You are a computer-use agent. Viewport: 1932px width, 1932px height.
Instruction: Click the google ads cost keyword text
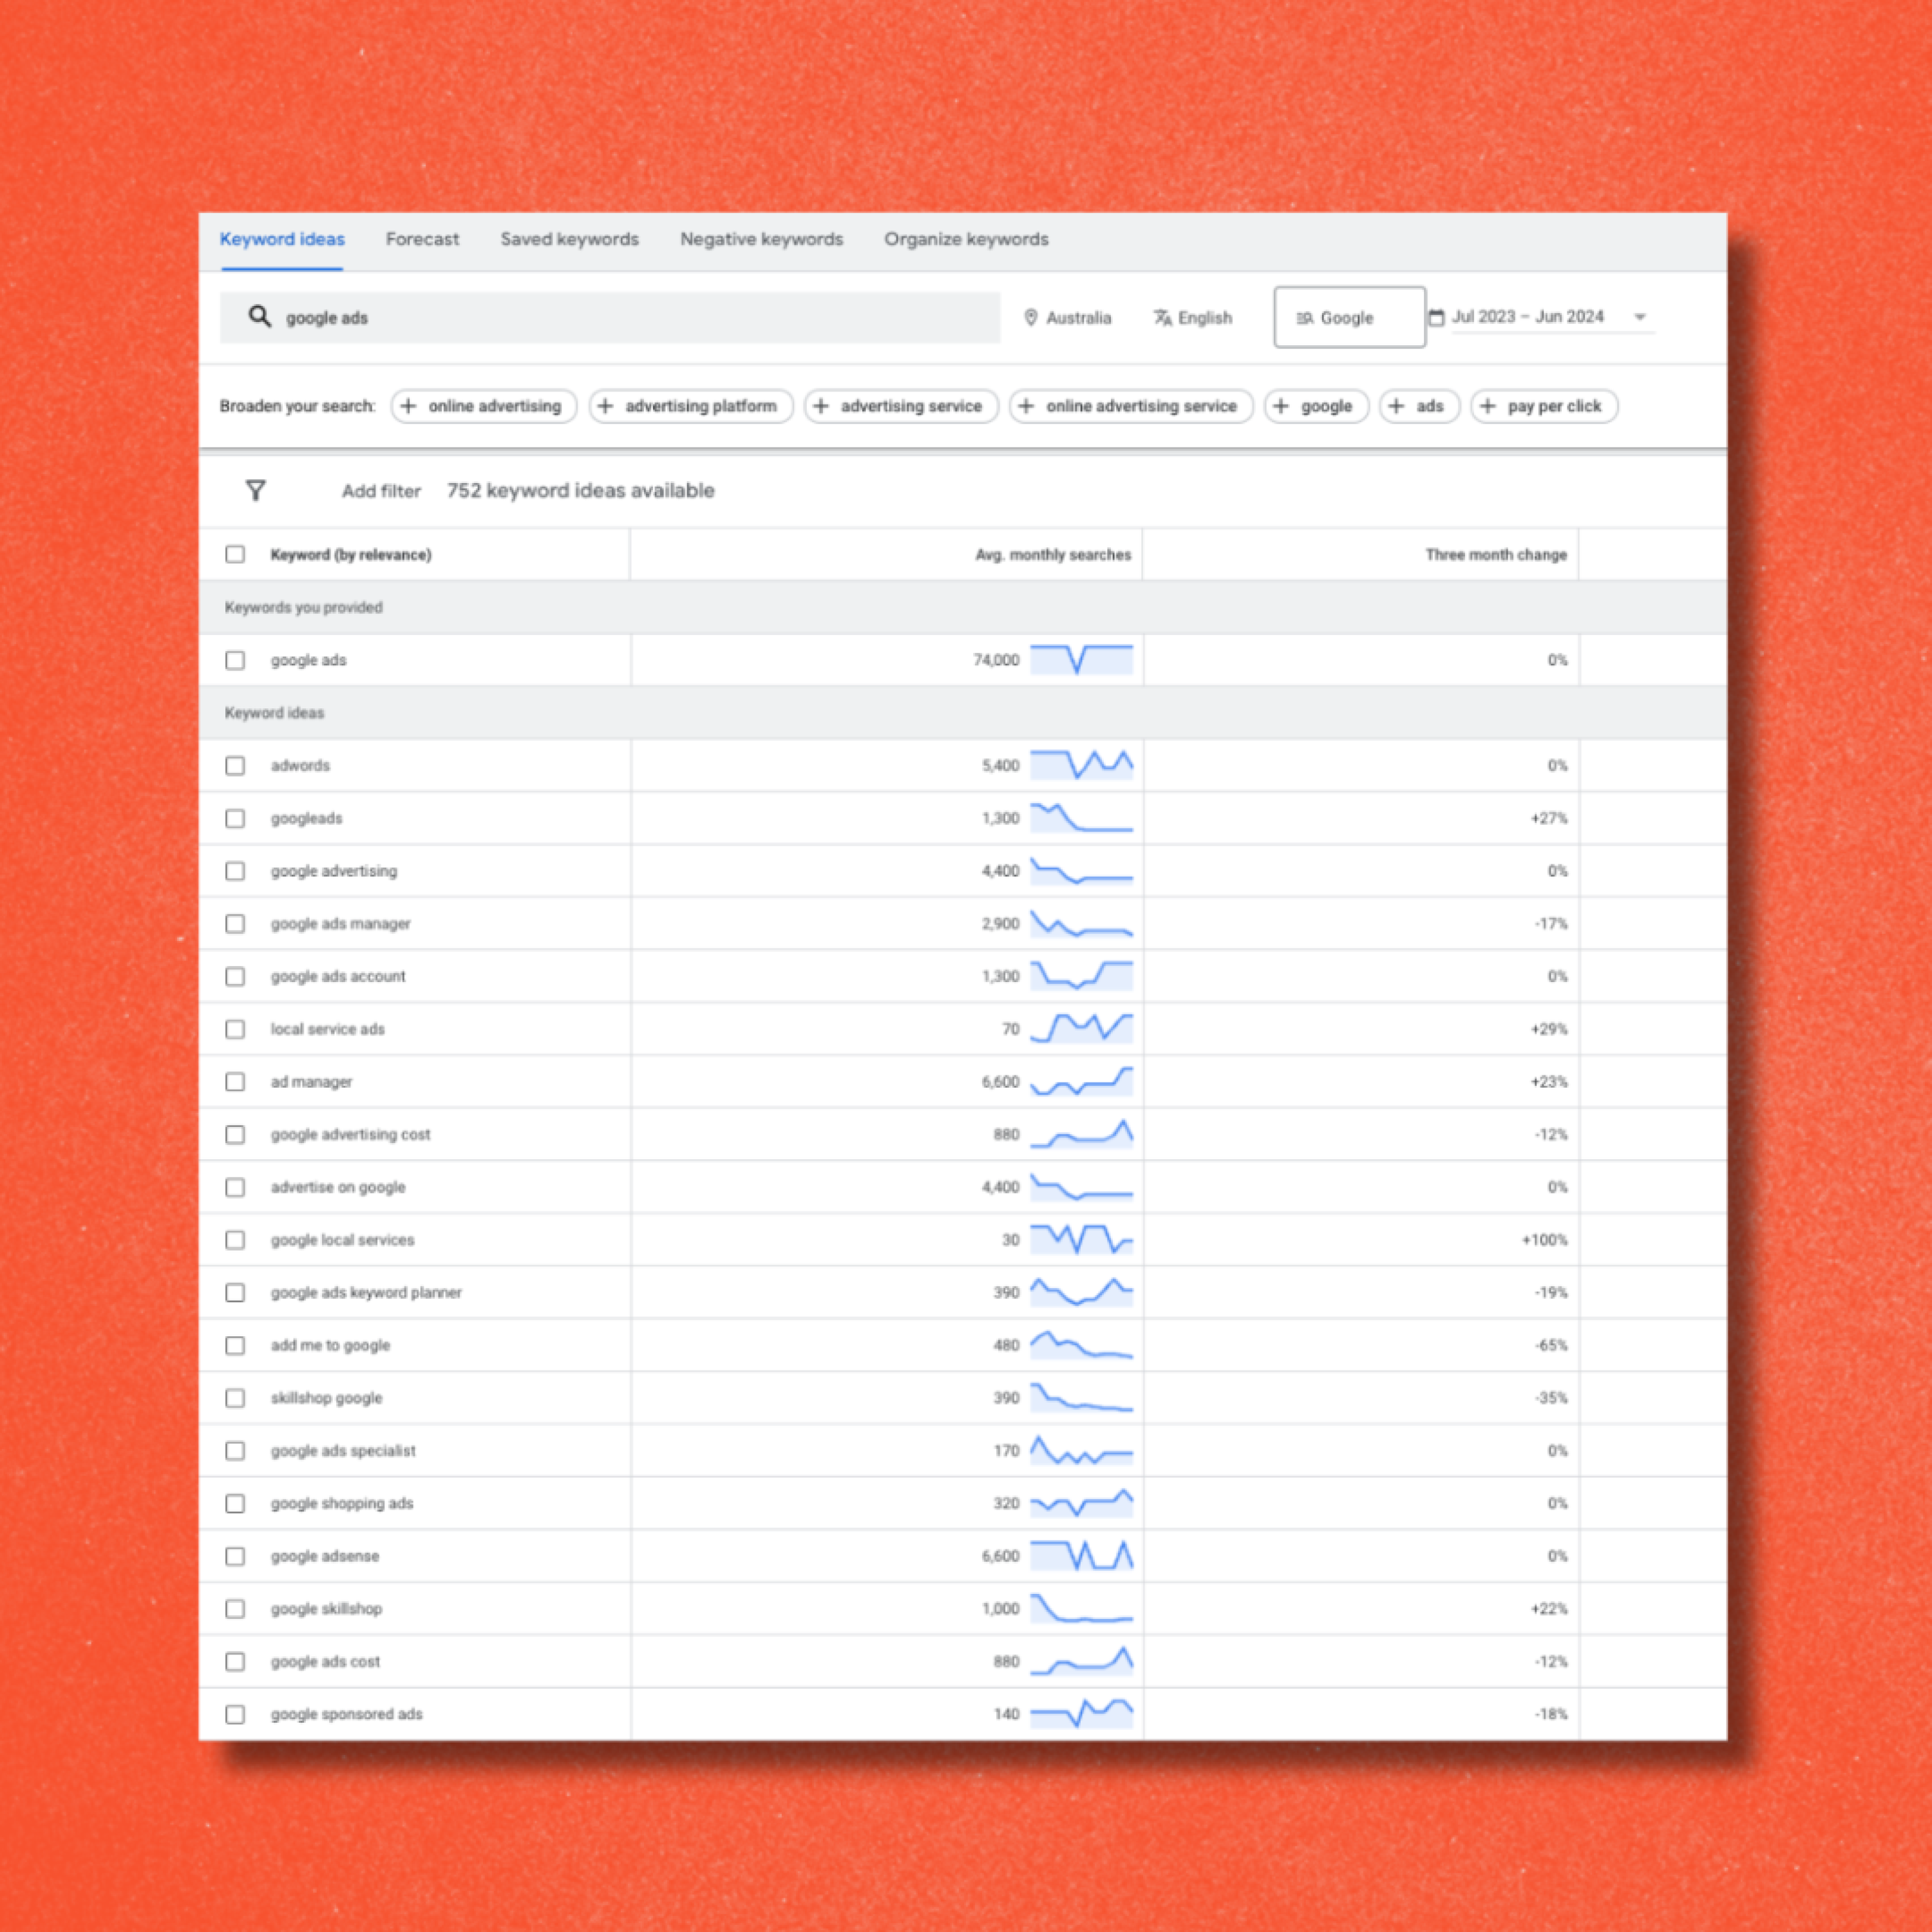(325, 1661)
